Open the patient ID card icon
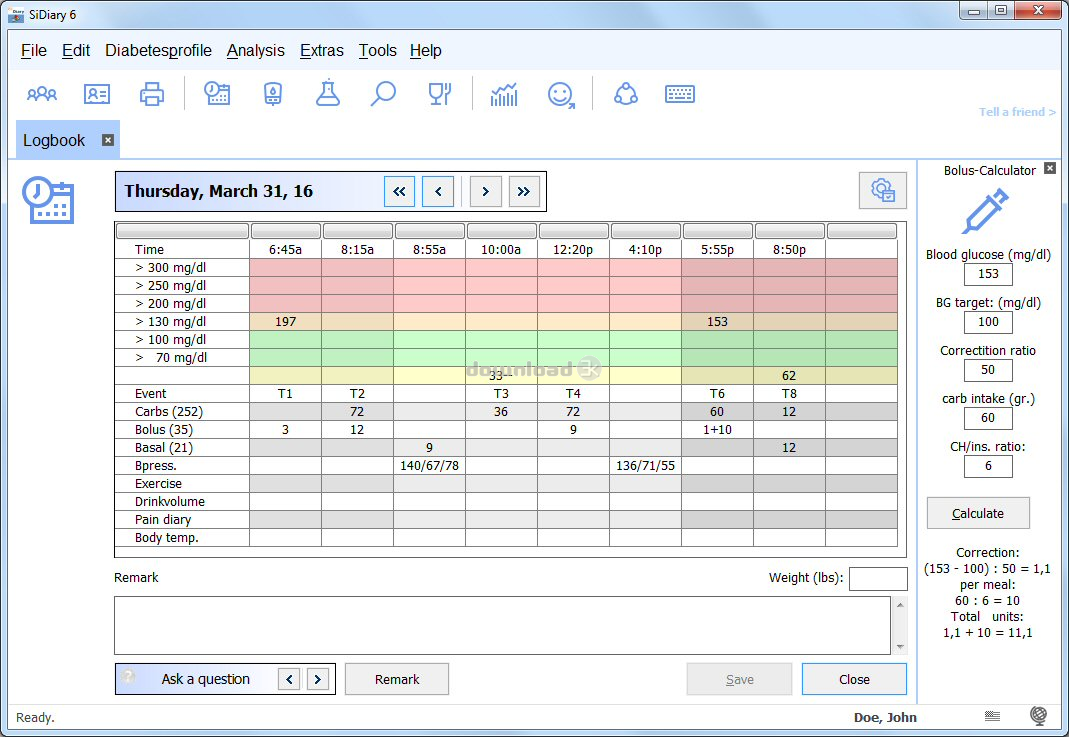This screenshot has height=737, width=1069. point(97,95)
